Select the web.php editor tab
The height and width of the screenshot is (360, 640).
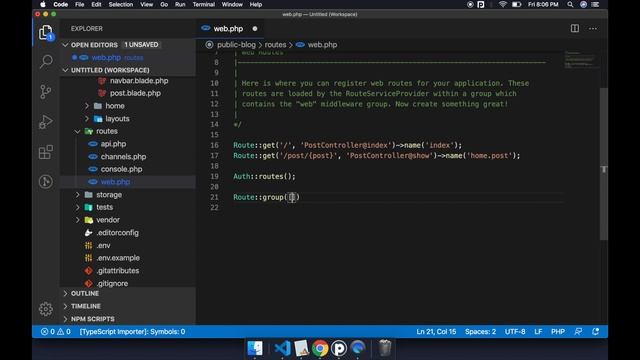click(231, 29)
